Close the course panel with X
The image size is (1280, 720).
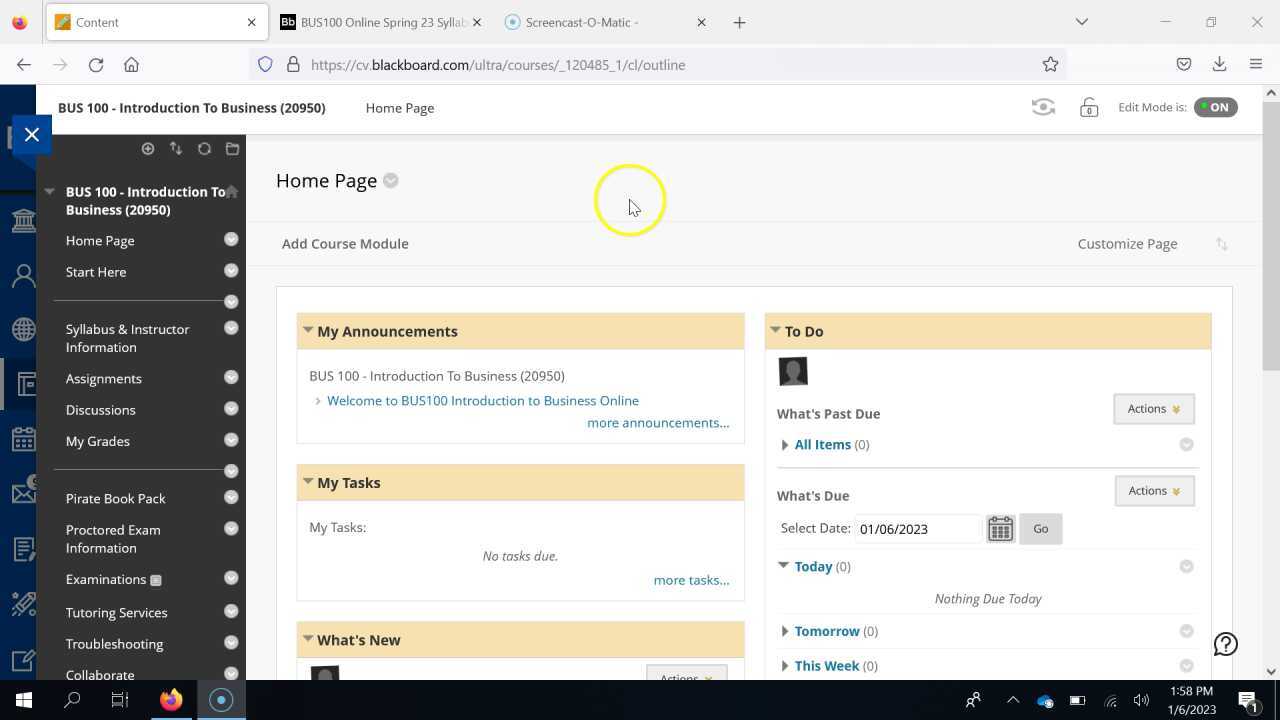click(32, 135)
